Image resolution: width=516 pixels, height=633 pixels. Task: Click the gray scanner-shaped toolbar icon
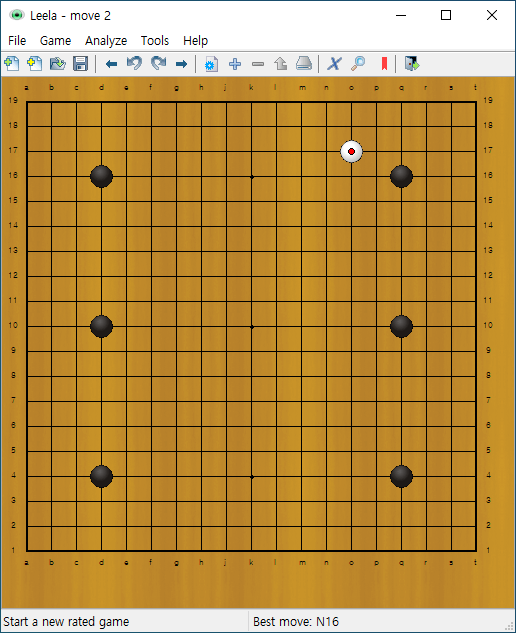coord(304,64)
